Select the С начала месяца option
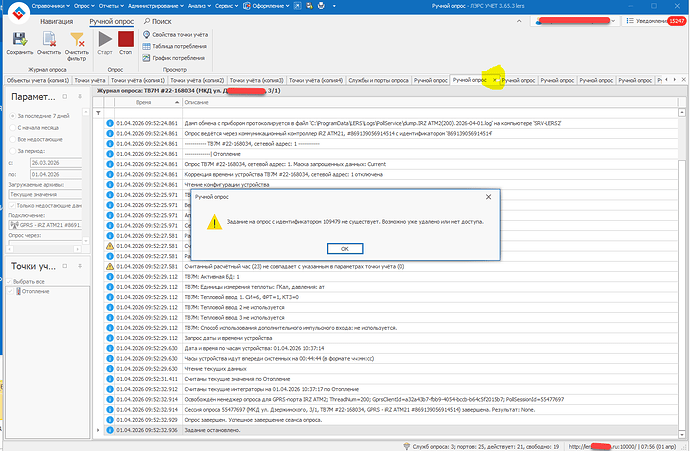This screenshot has width=690, height=451. coord(14,127)
